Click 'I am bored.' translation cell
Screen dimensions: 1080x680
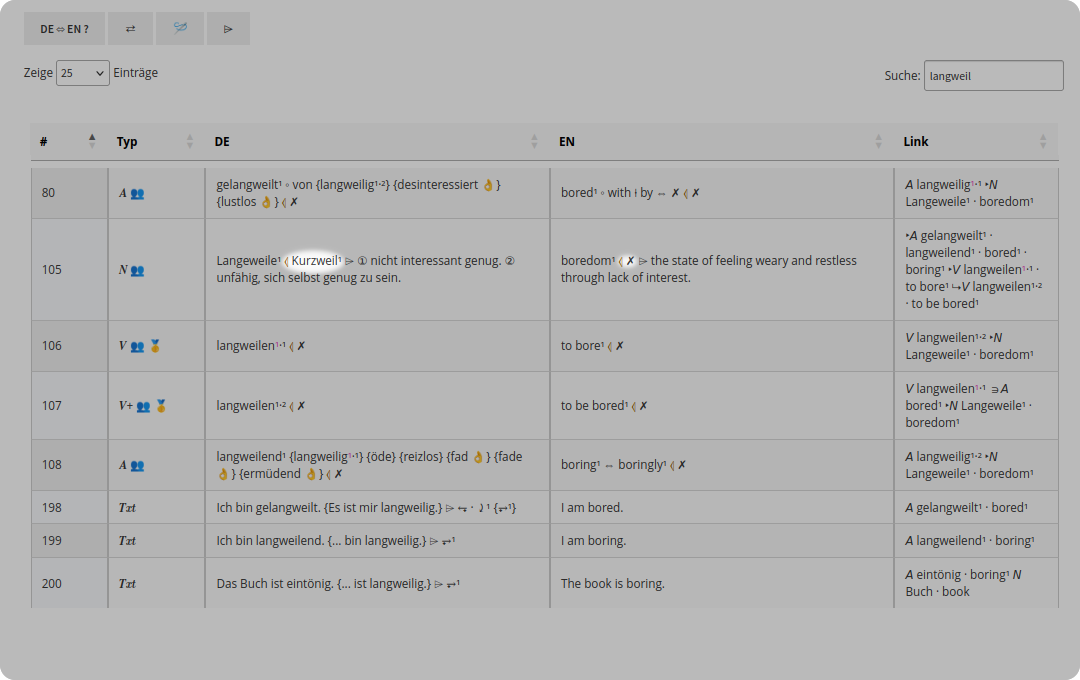tap(722, 508)
